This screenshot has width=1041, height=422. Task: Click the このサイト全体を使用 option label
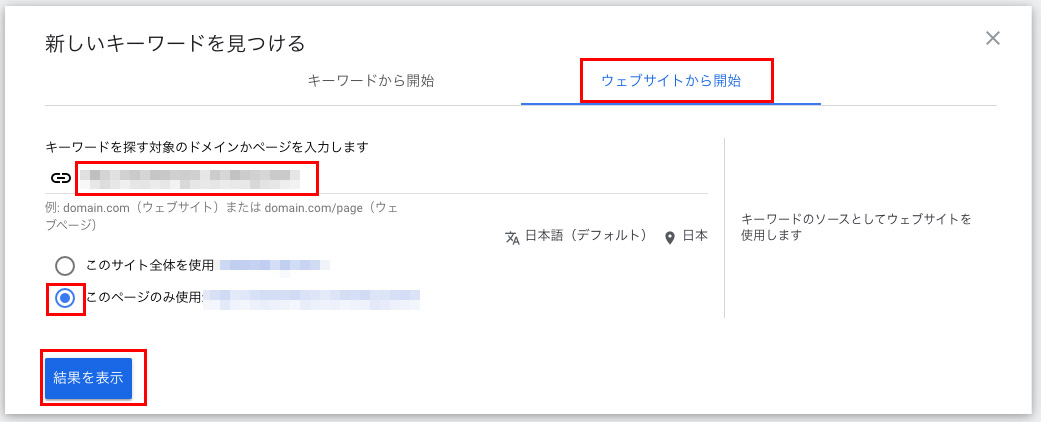[150, 265]
